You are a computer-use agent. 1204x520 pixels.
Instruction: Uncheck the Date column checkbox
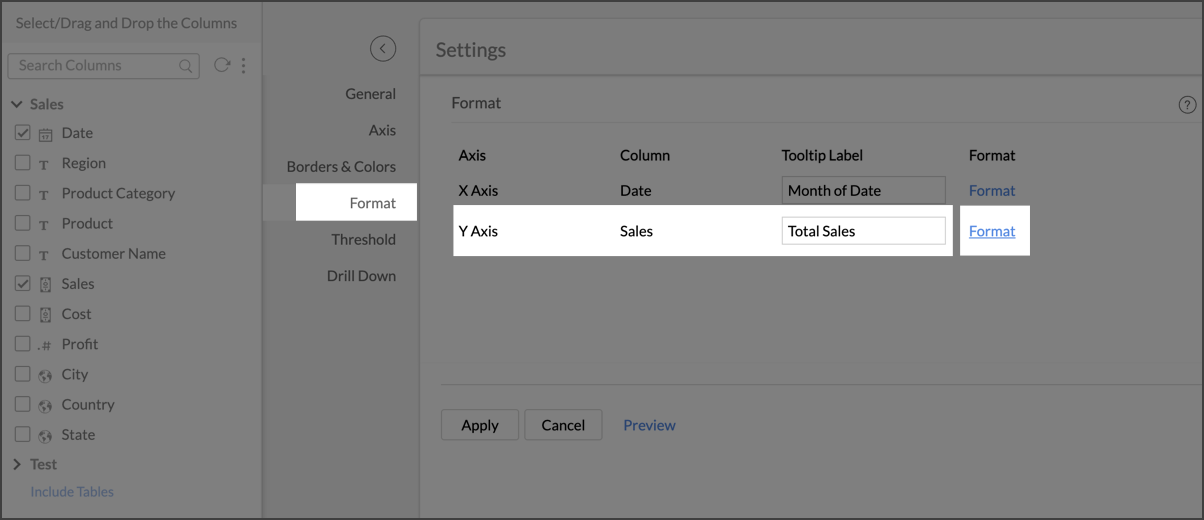[x=22, y=133]
